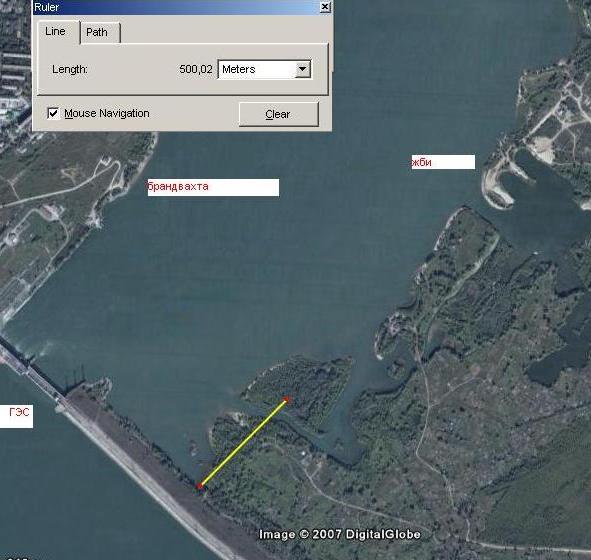This screenshot has height=560, width=591.
Task: Close the Ruler dialog
Action: pyautogui.click(x=325, y=7)
